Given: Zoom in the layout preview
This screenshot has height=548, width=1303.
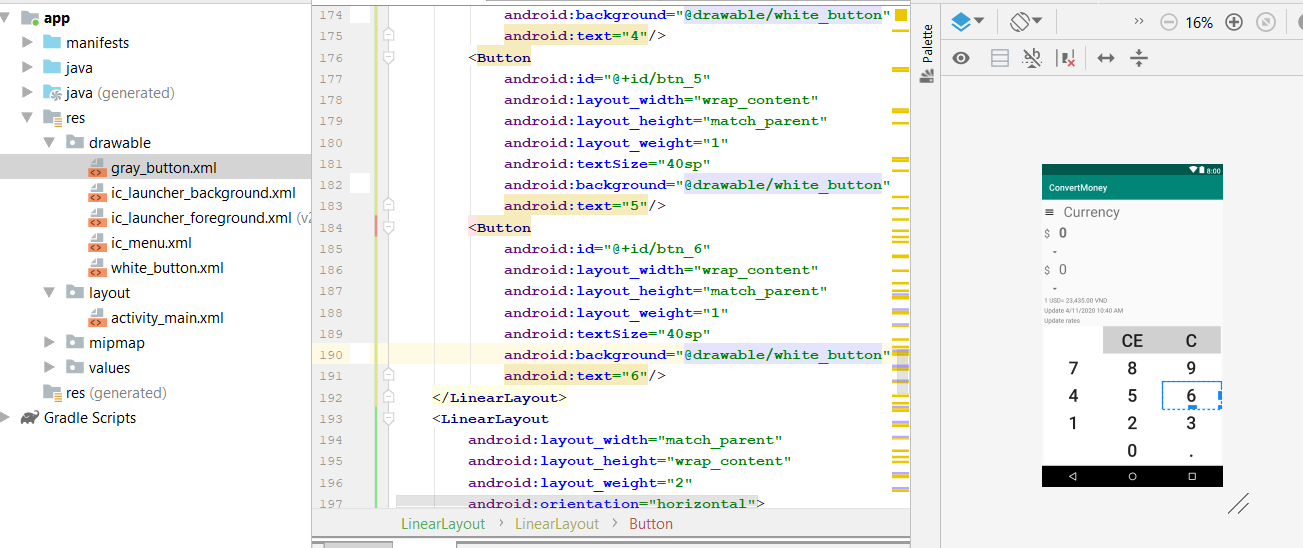Looking at the screenshot, I should point(1234,22).
